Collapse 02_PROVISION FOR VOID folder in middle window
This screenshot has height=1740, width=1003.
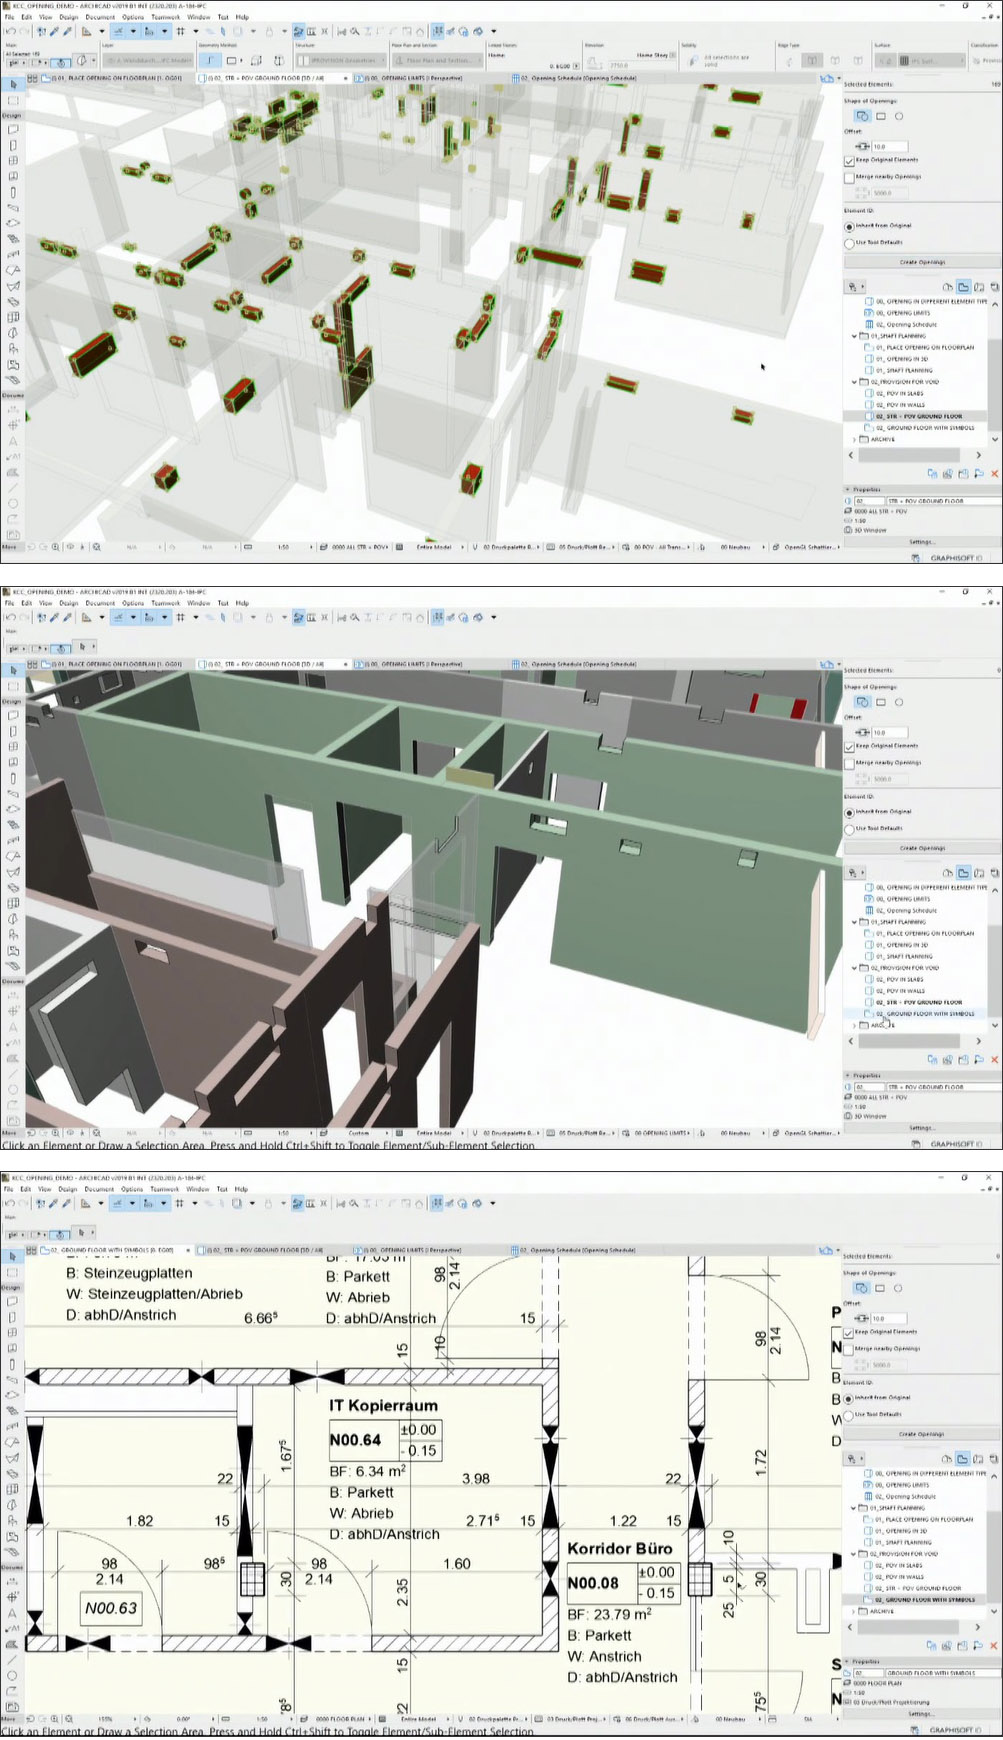tap(854, 968)
